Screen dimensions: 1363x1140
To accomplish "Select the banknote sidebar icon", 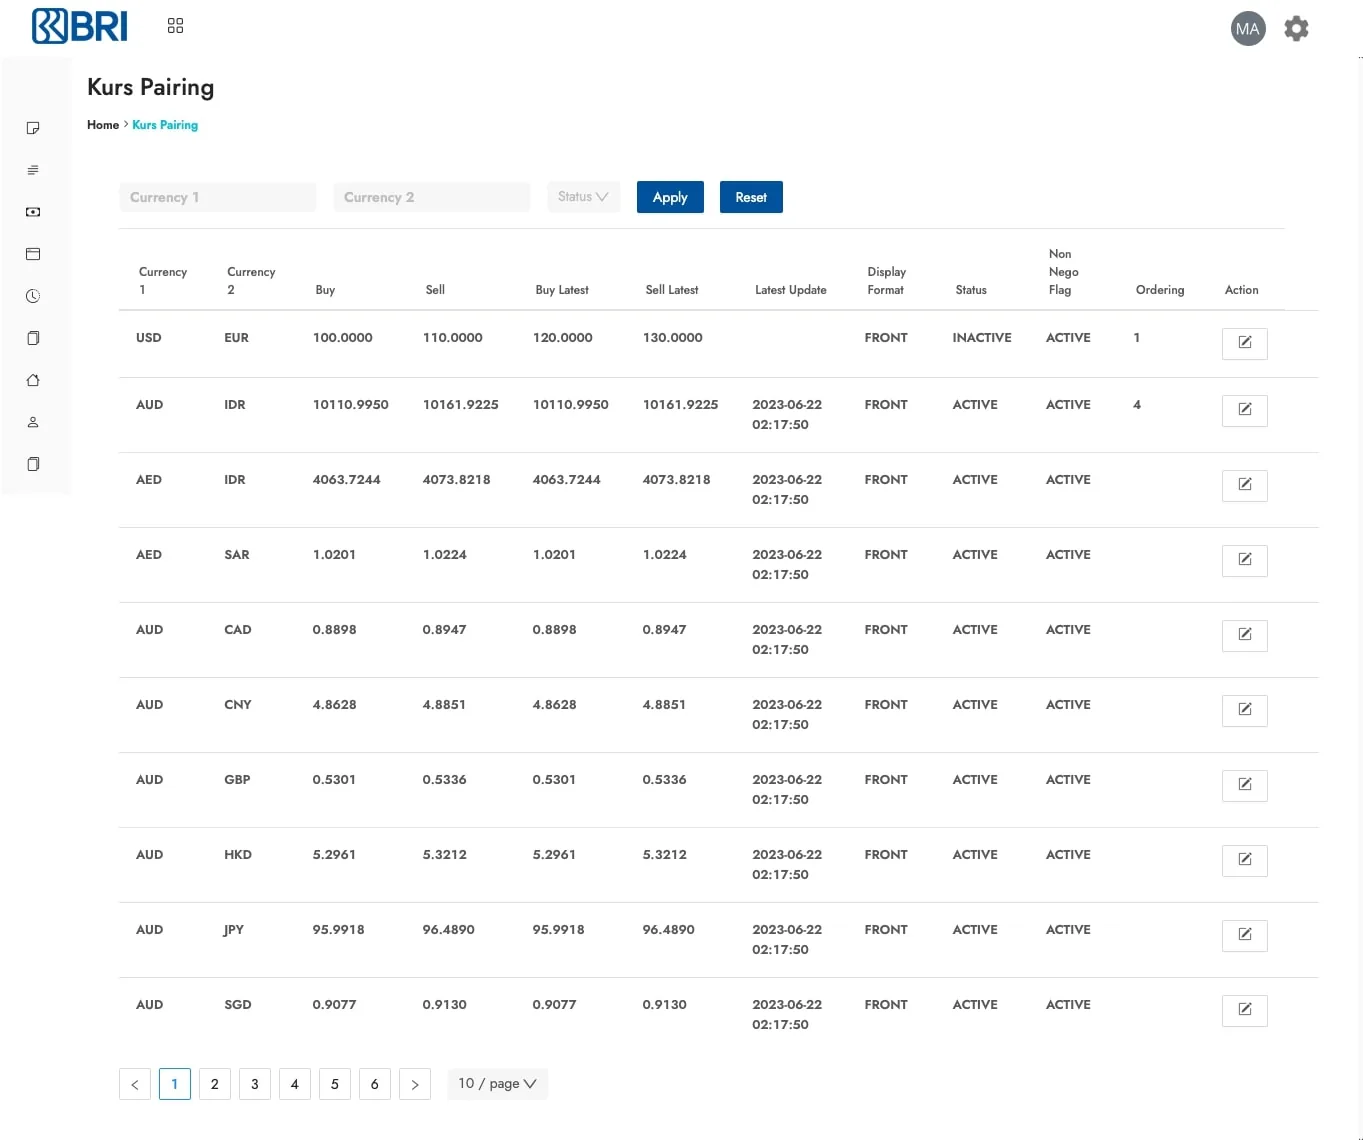I will (x=33, y=212).
